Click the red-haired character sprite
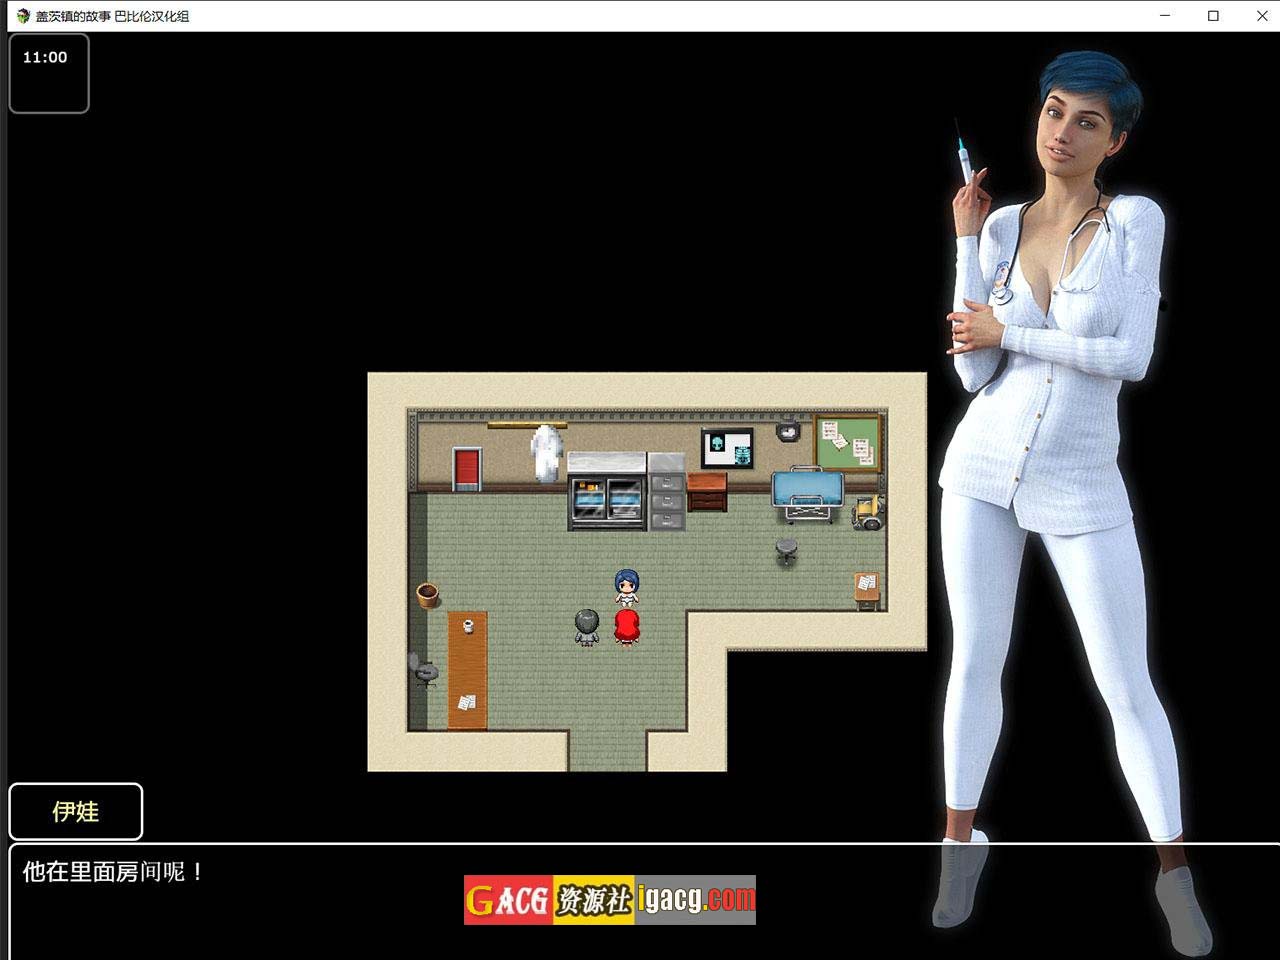 click(627, 627)
